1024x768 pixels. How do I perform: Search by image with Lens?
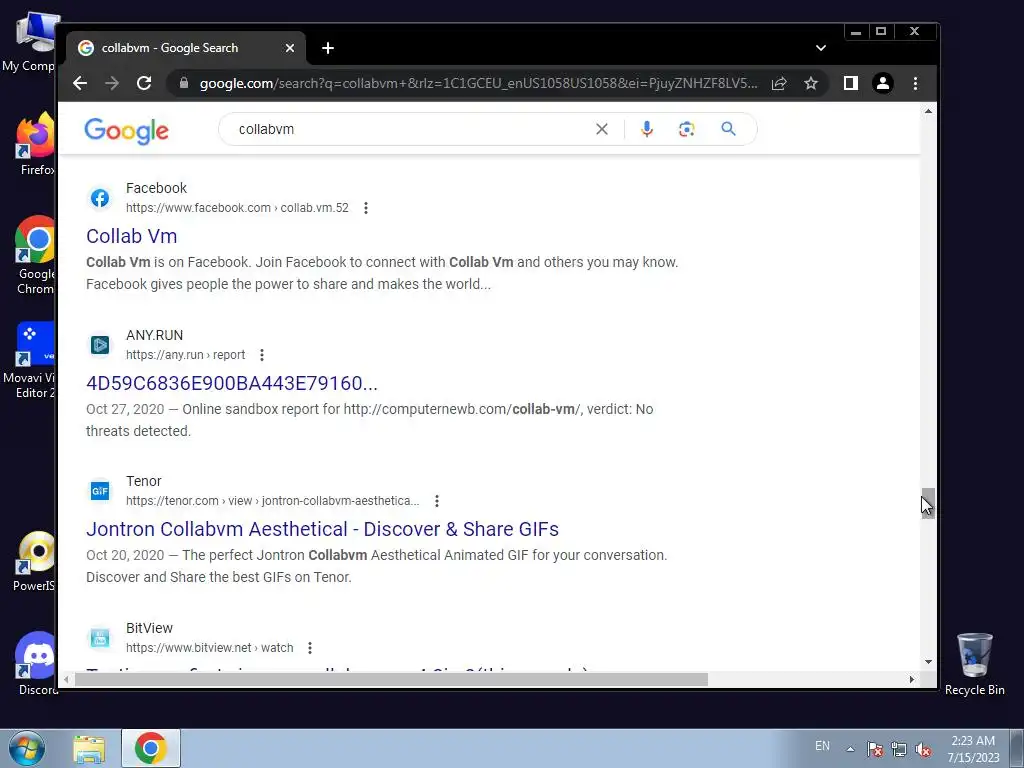[686, 129]
